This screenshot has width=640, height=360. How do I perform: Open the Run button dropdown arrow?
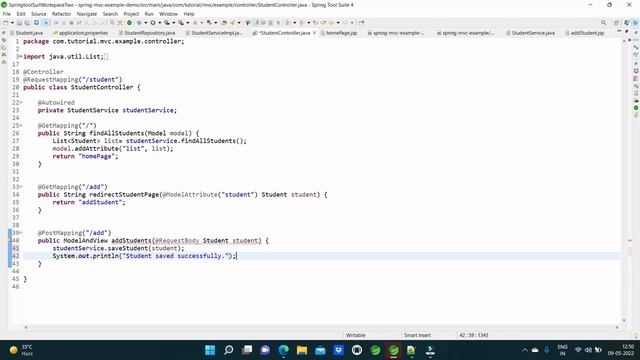tap(160, 23)
